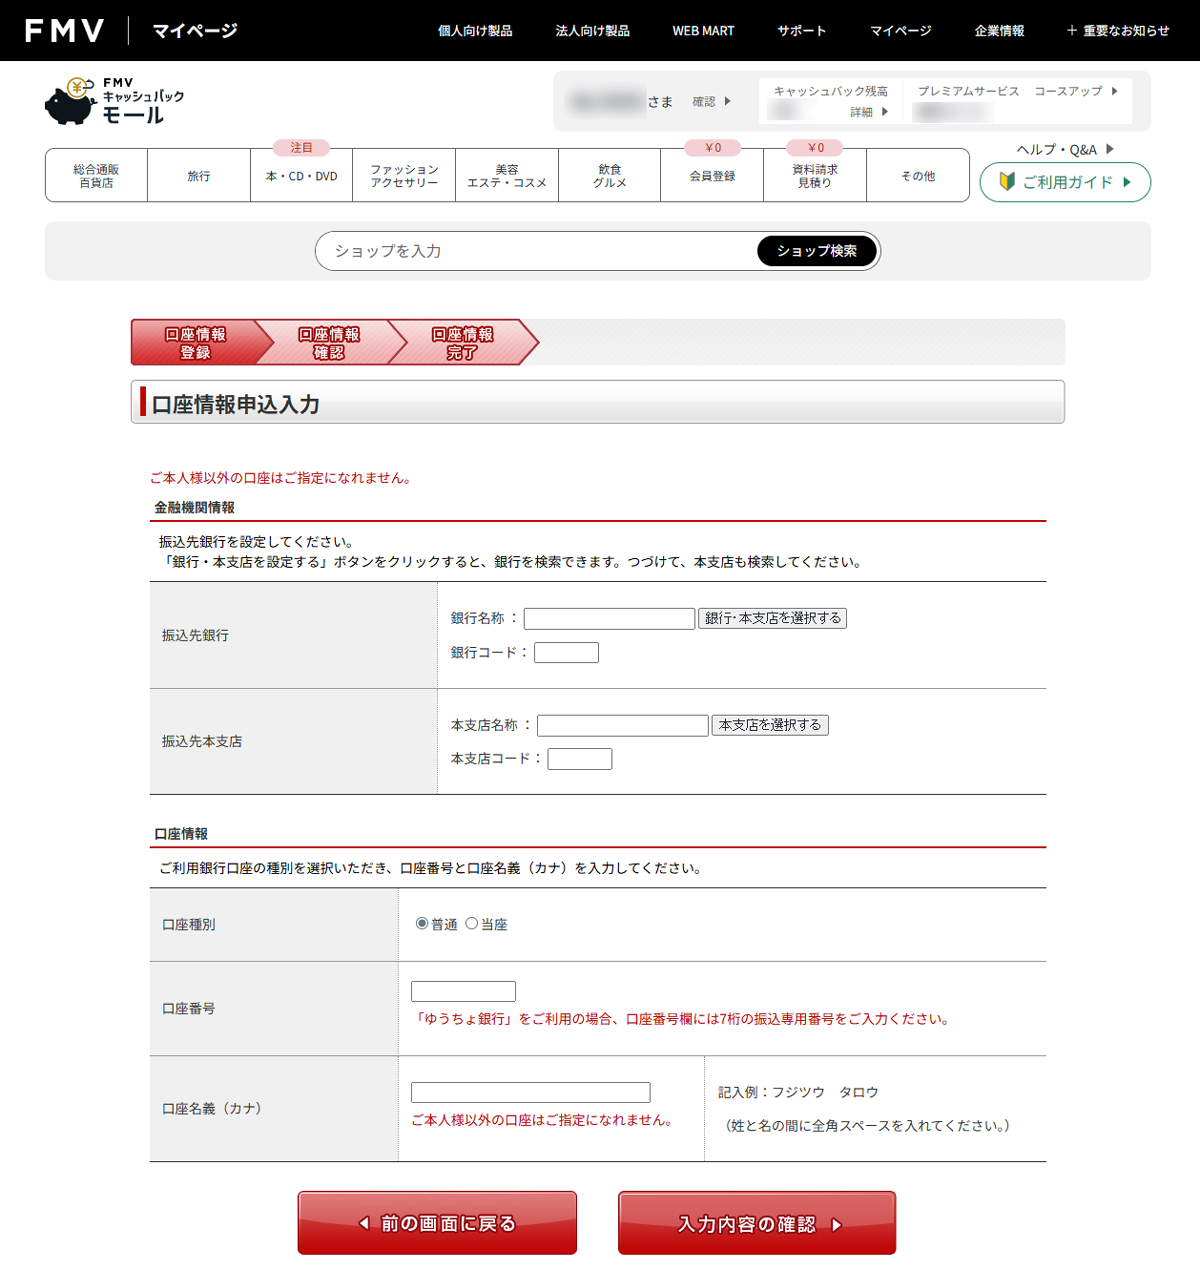Click the ショップを入力 search field

click(x=535, y=251)
